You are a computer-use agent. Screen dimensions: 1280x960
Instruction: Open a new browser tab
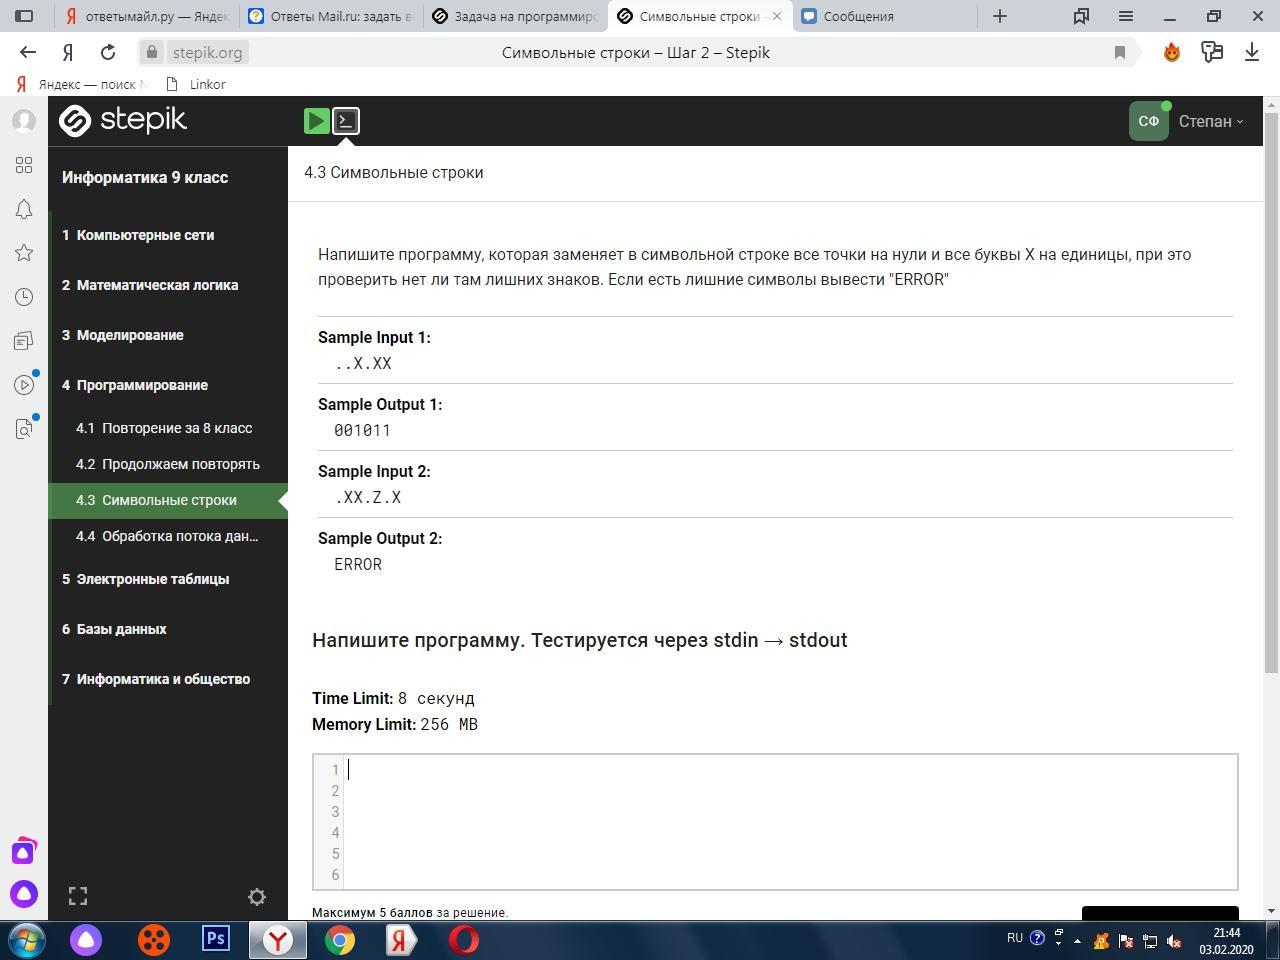coord(1000,16)
